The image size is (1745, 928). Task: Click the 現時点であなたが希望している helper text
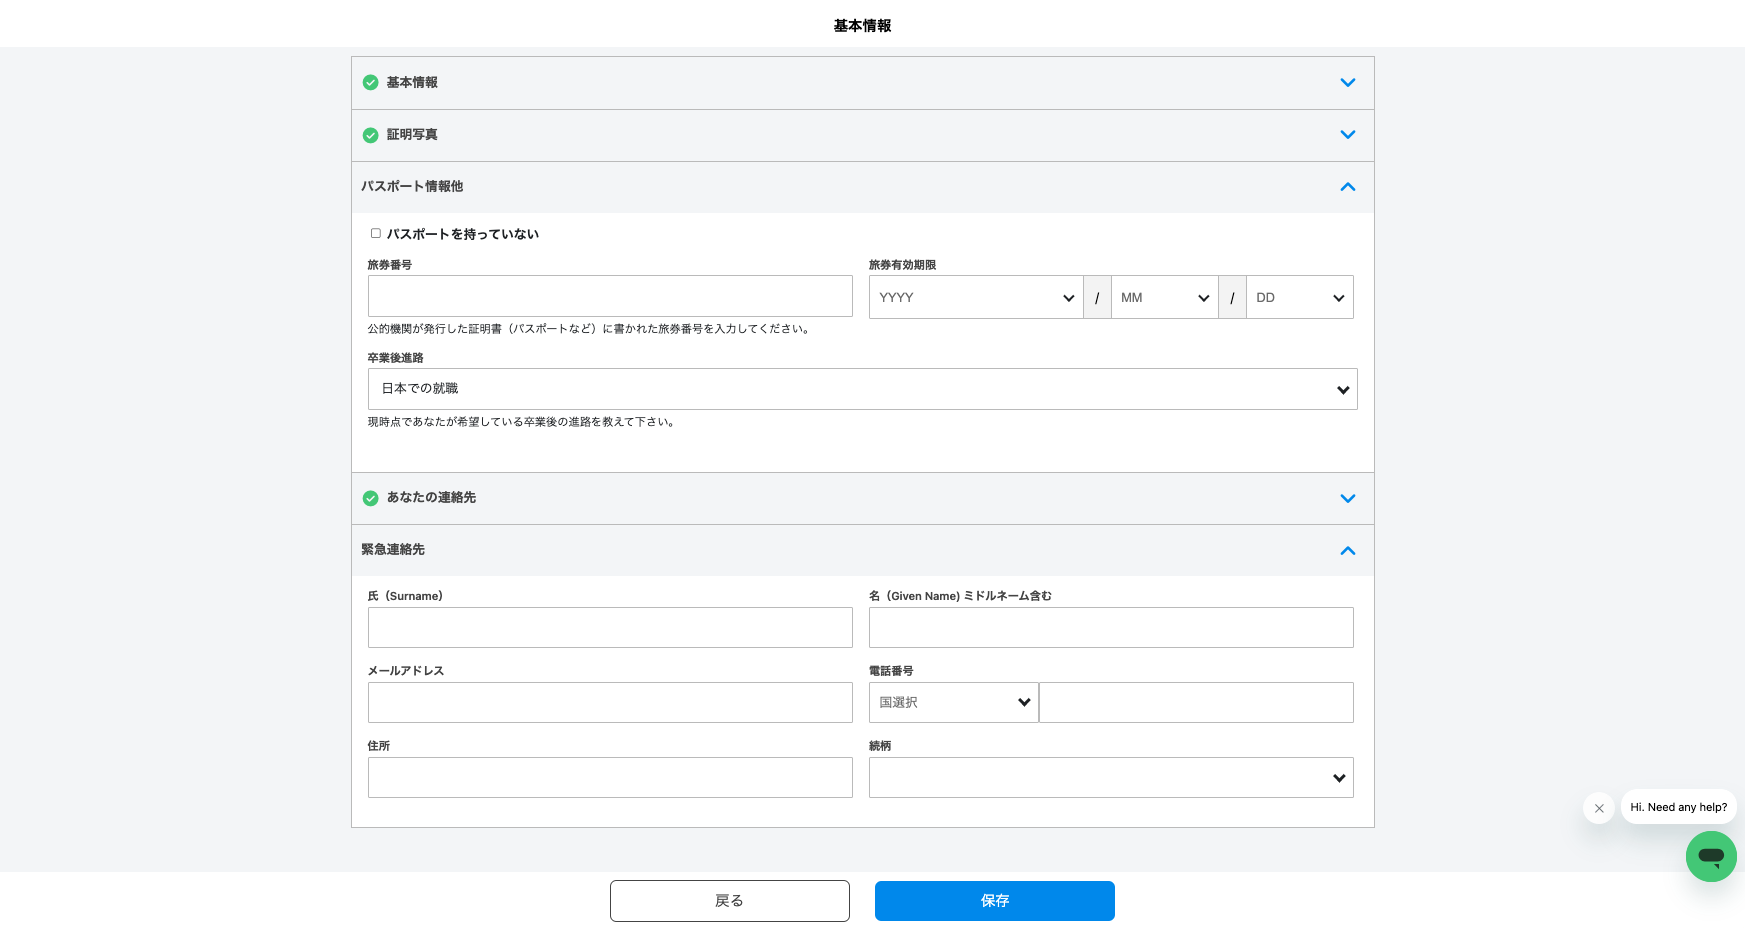pos(522,422)
